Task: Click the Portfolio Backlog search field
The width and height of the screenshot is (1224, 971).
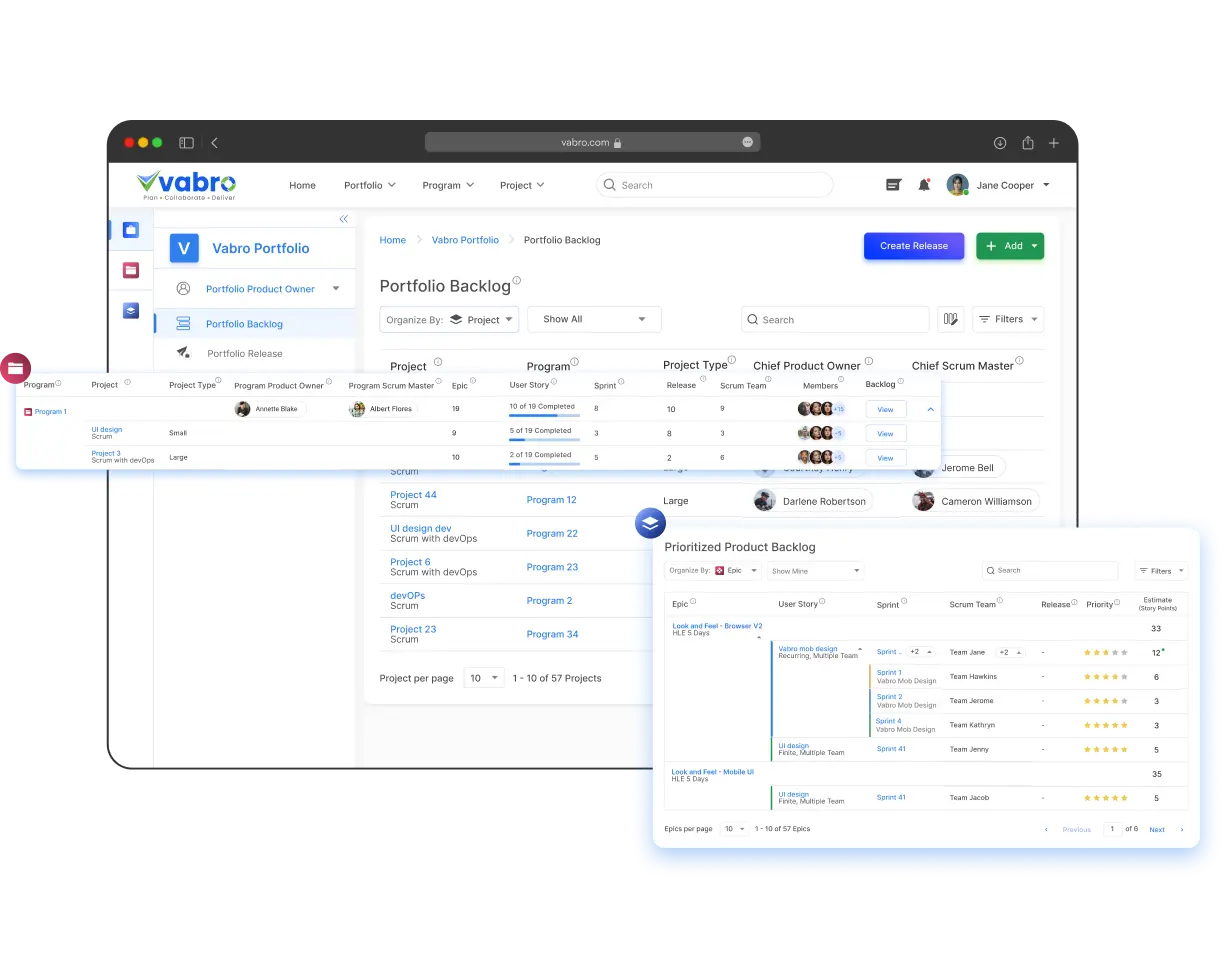Action: pos(835,320)
